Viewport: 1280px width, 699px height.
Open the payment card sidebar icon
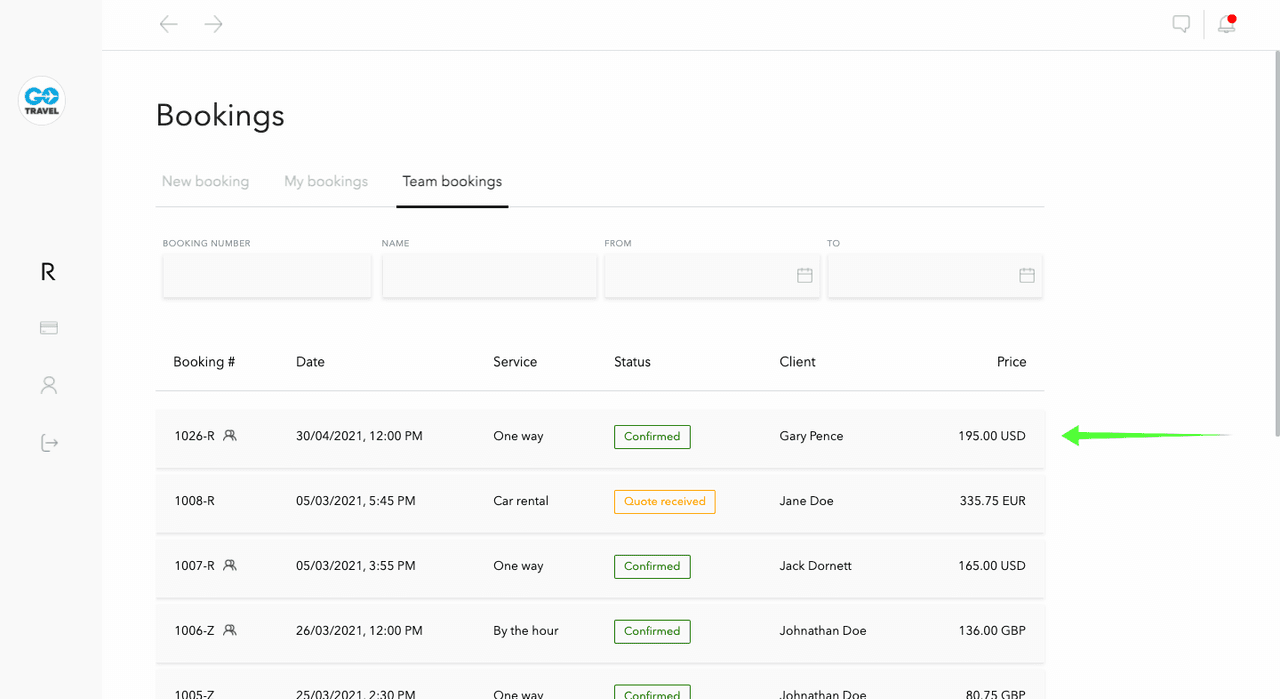(x=48, y=328)
